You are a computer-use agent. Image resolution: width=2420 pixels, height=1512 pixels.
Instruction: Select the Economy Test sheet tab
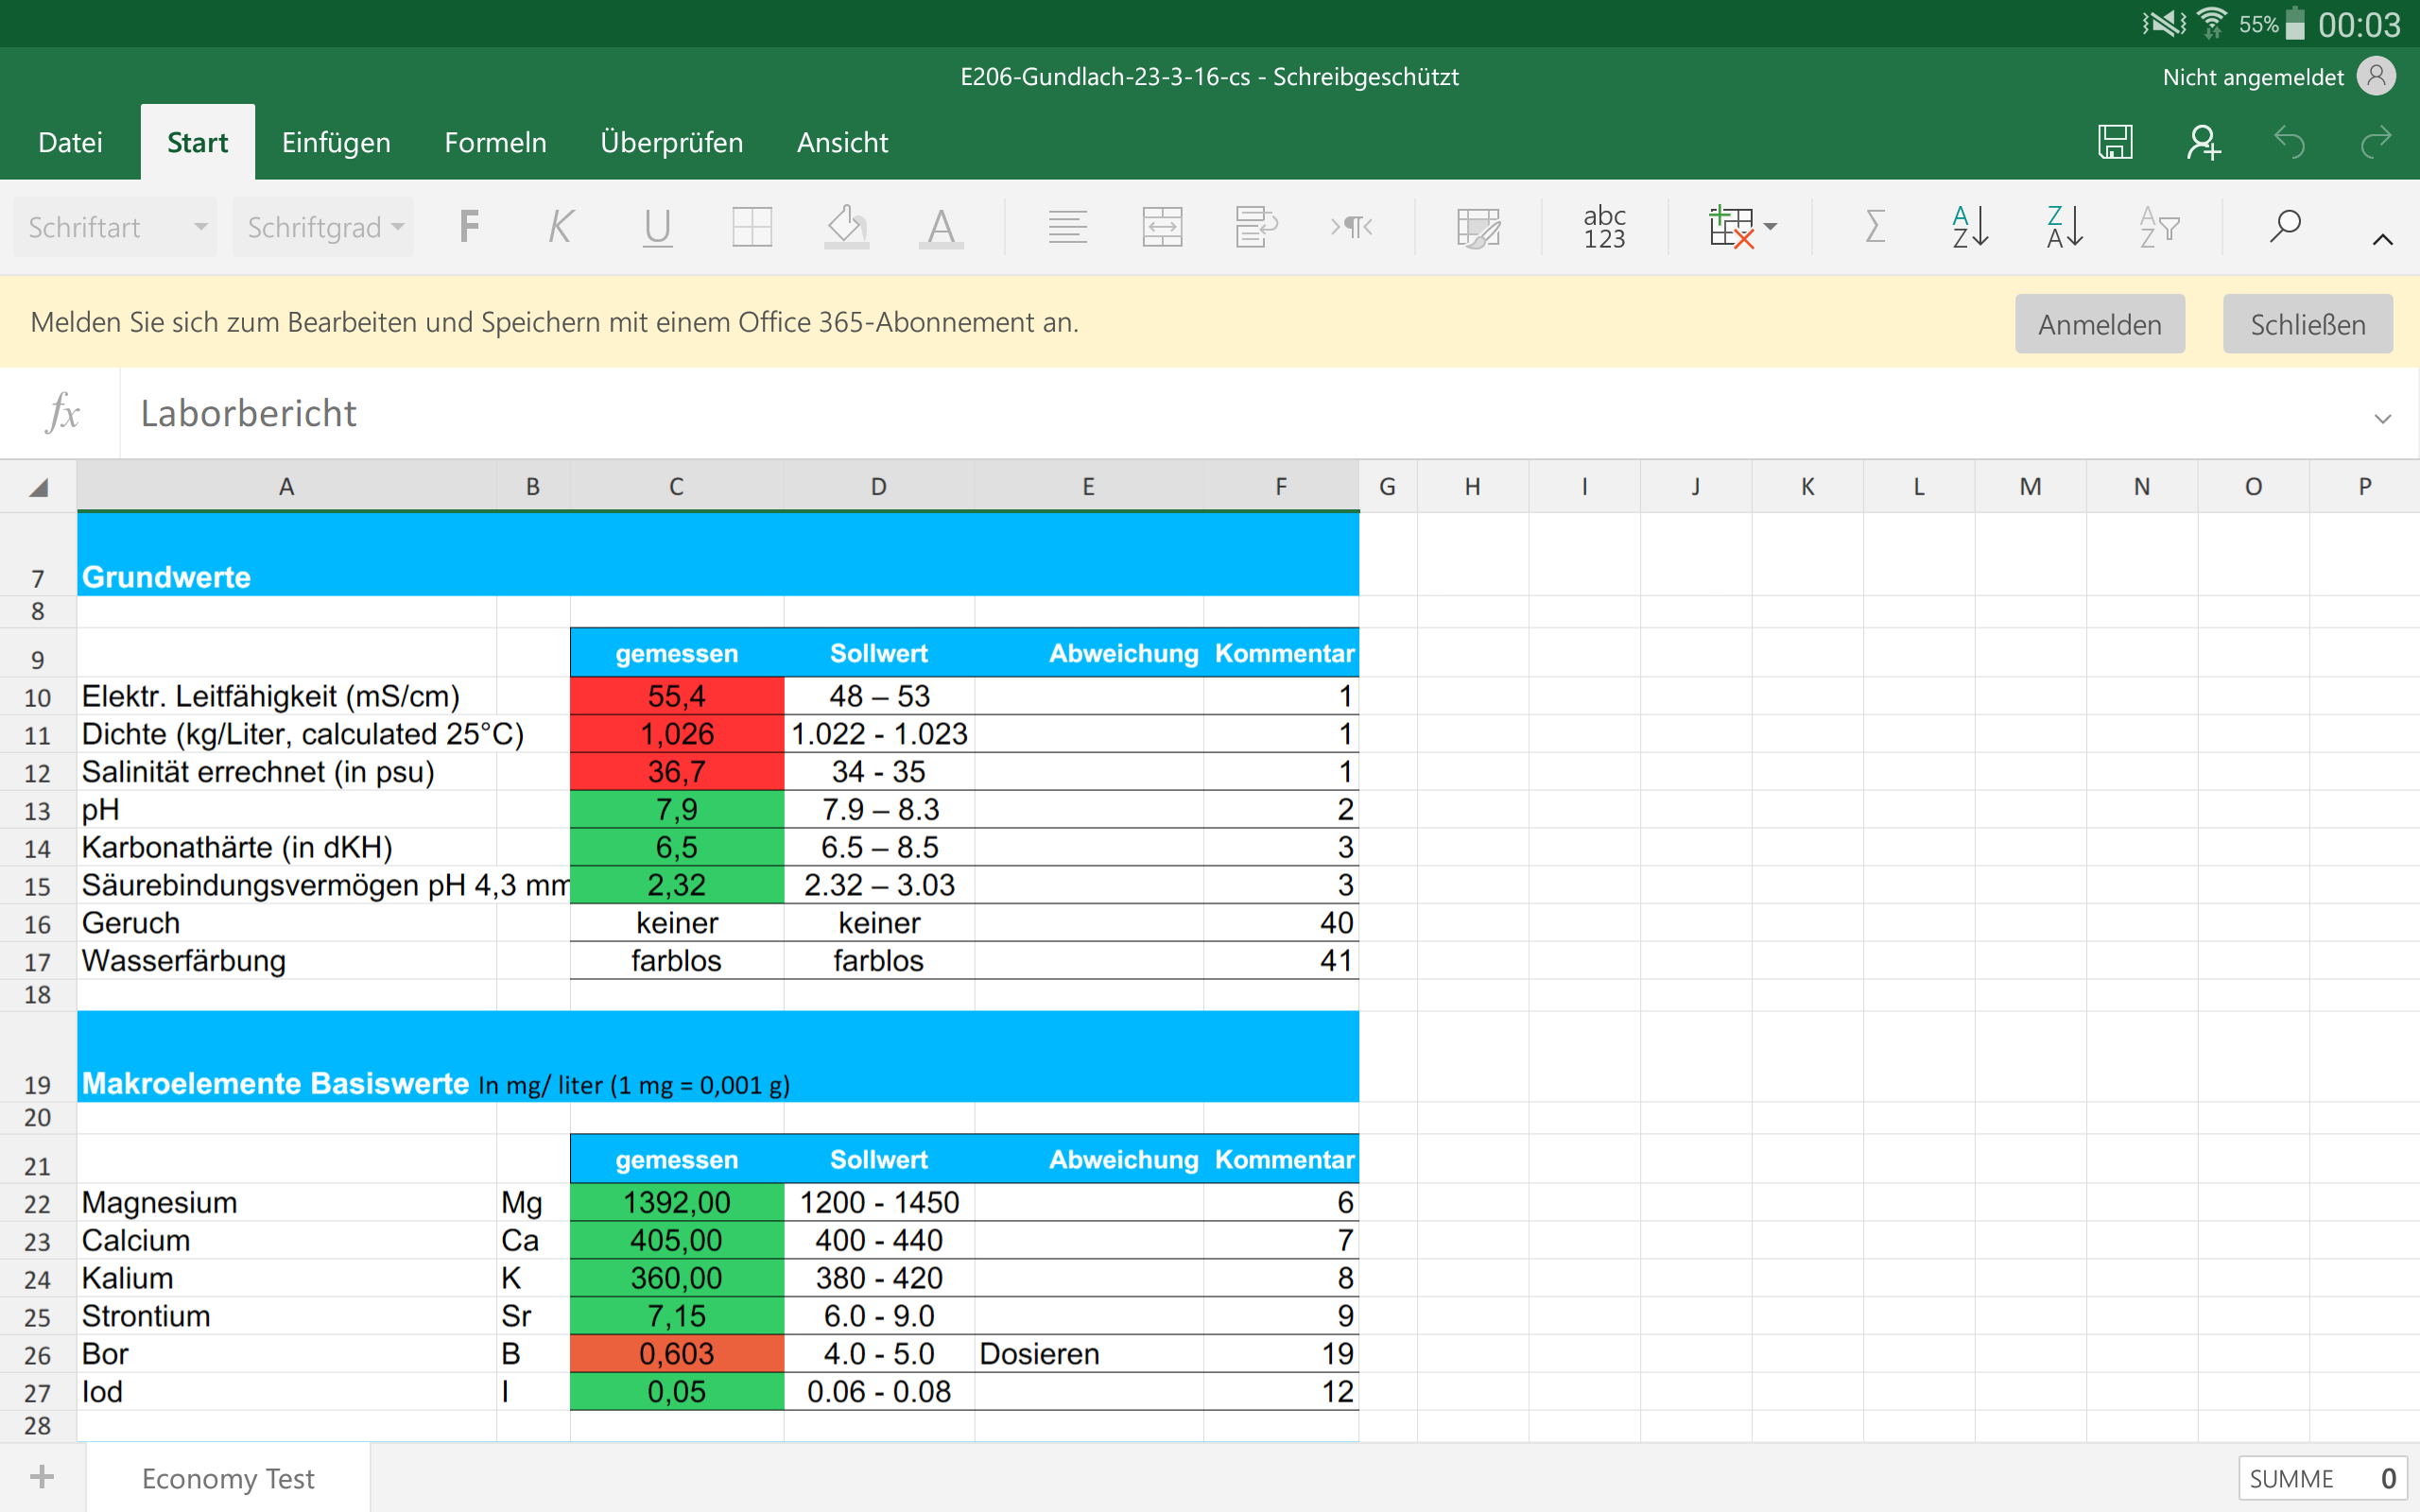(228, 1478)
